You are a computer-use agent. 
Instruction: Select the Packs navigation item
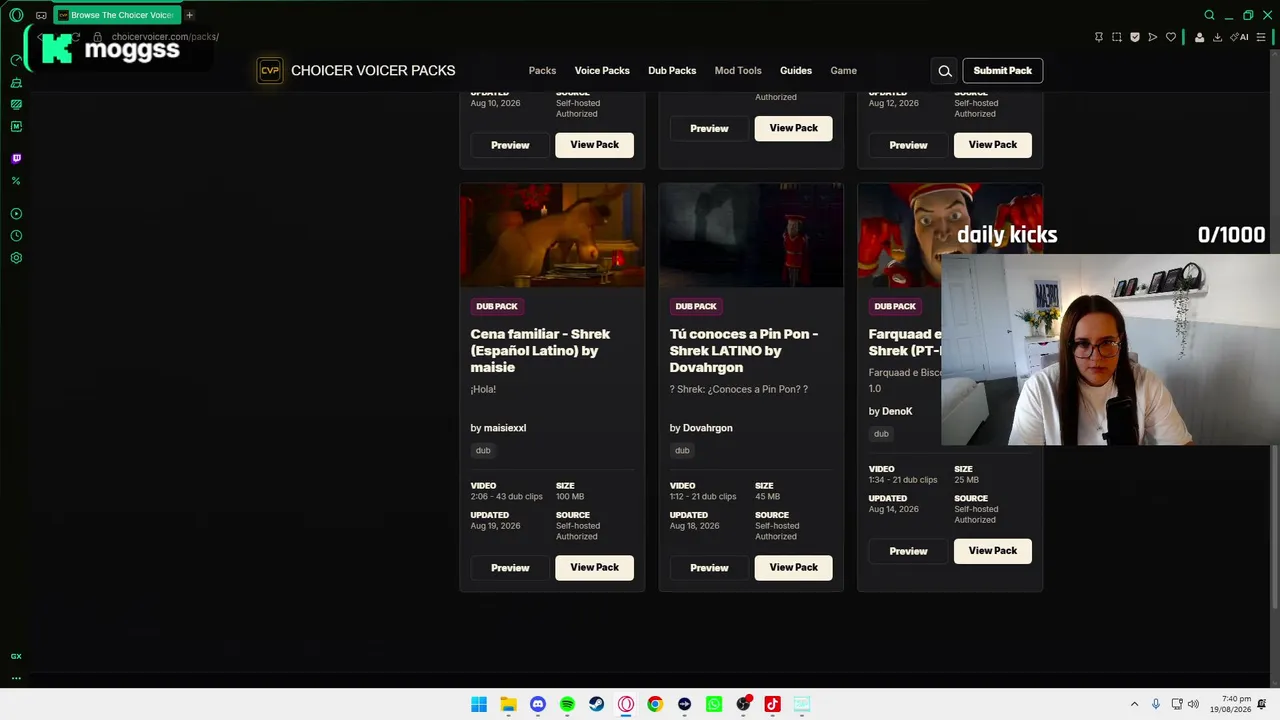pos(542,71)
